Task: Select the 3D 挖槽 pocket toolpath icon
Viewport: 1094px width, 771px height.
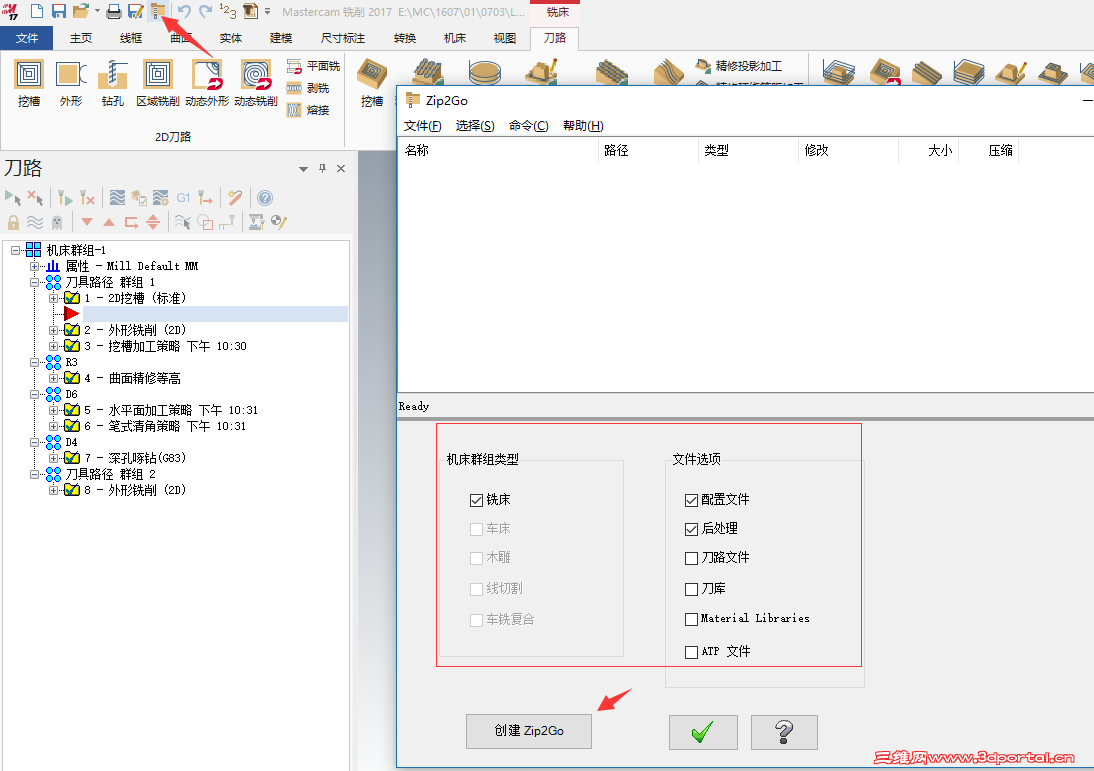Action: [x=371, y=83]
